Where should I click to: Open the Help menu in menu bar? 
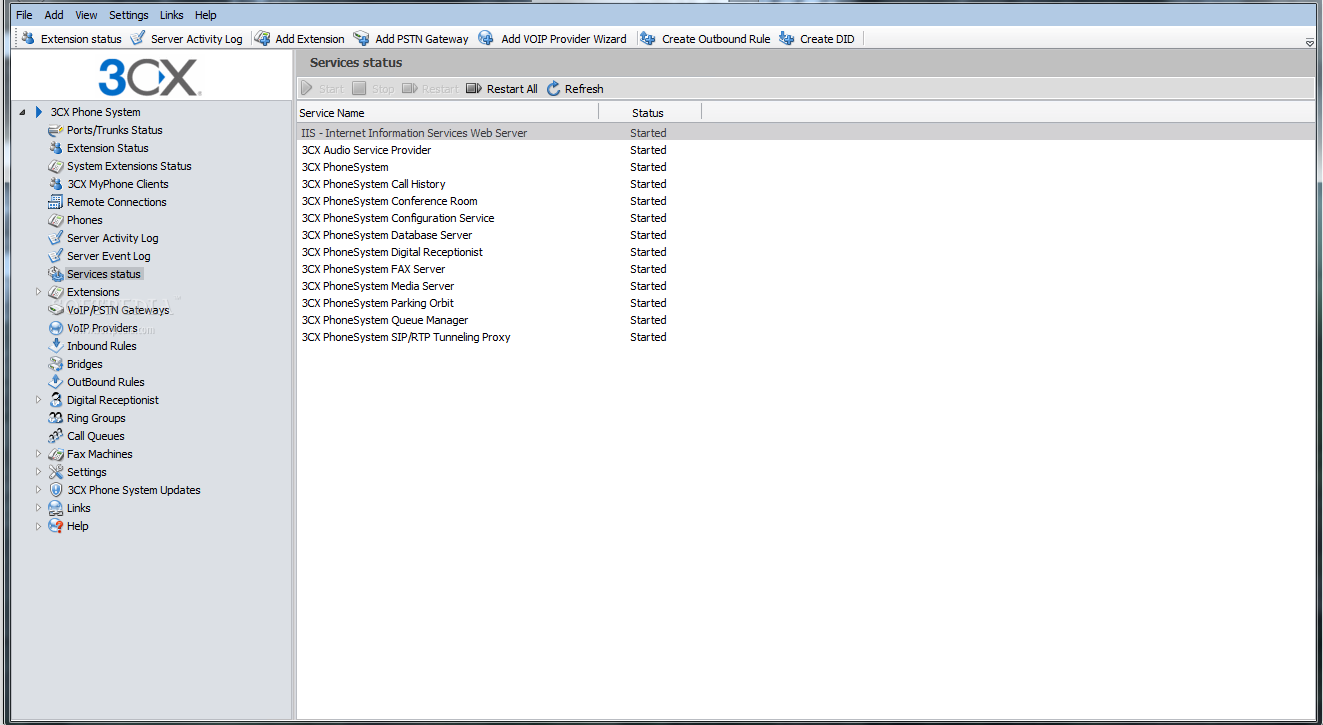click(205, 15)
